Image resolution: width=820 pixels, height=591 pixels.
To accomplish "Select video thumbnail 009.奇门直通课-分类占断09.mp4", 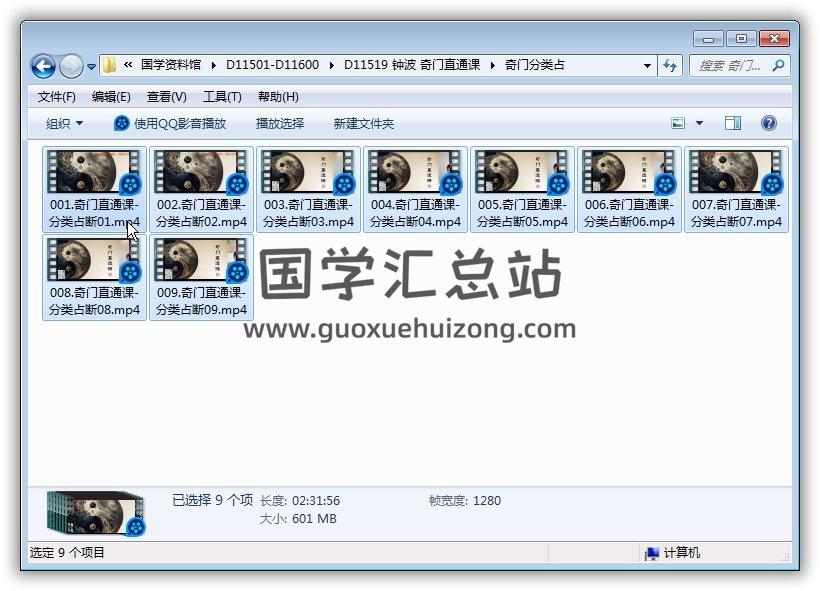I will (201, 260).
